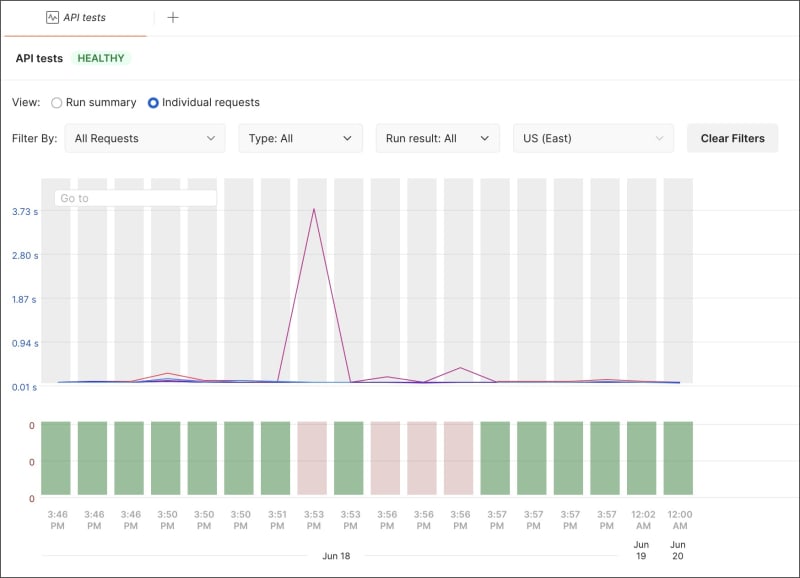Select the Run summary radio button
Screen dimensions: 800x578
pyautogui.click(x=57, y=103)
